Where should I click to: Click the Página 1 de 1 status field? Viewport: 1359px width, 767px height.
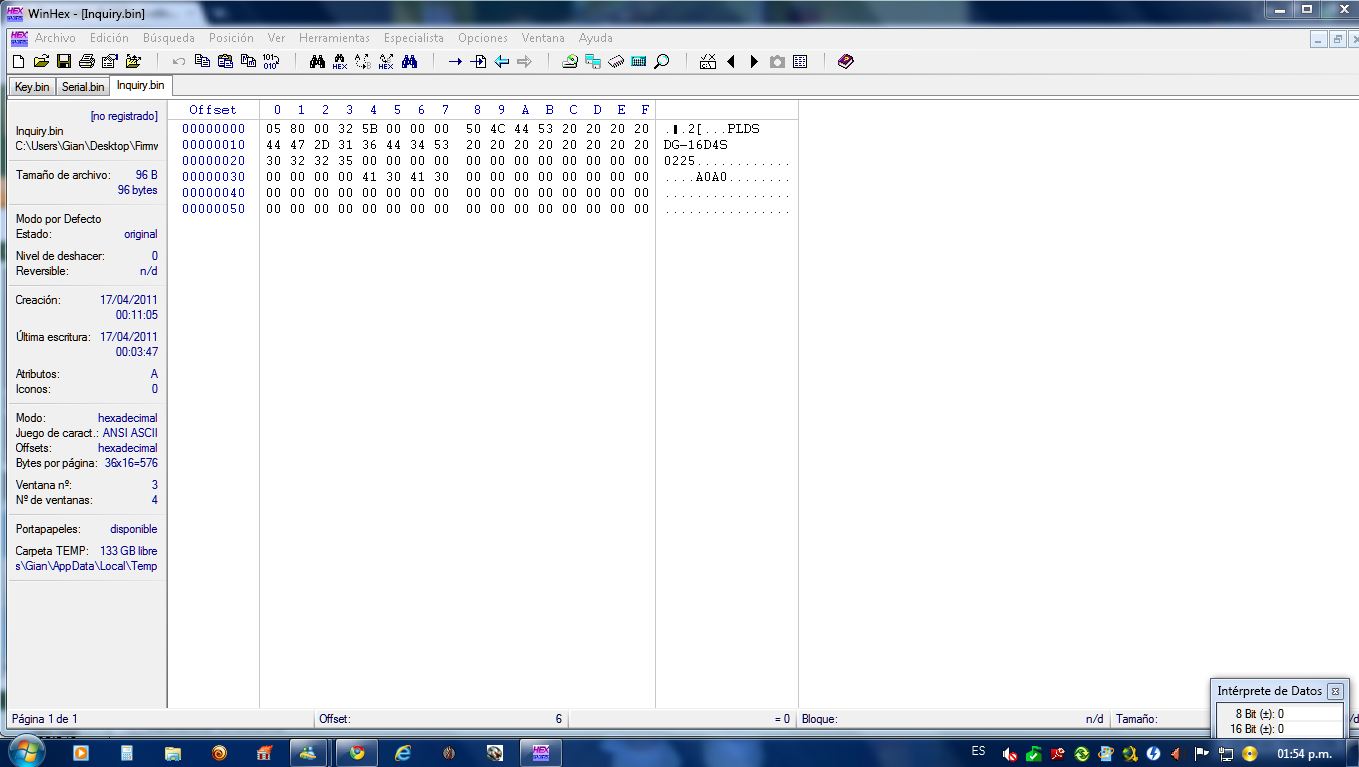pyautogui.click(x=160, y=719)
